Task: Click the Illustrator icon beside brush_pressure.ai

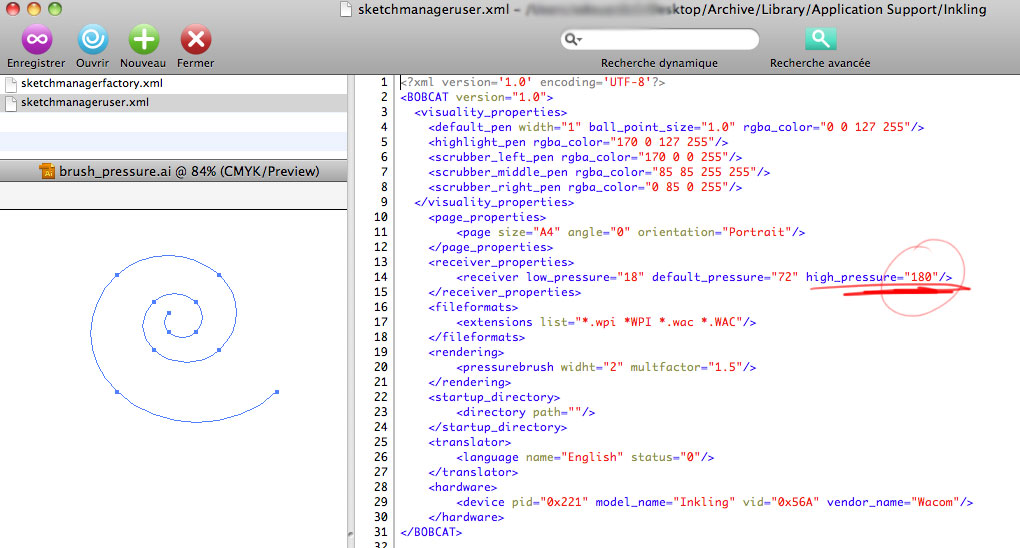Action: (47, 172)
